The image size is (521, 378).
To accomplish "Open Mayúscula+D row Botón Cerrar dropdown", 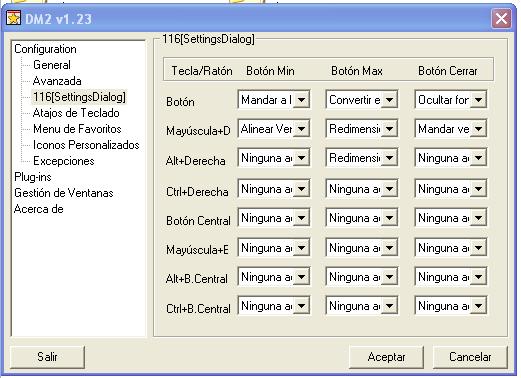I will pos(451,128).
